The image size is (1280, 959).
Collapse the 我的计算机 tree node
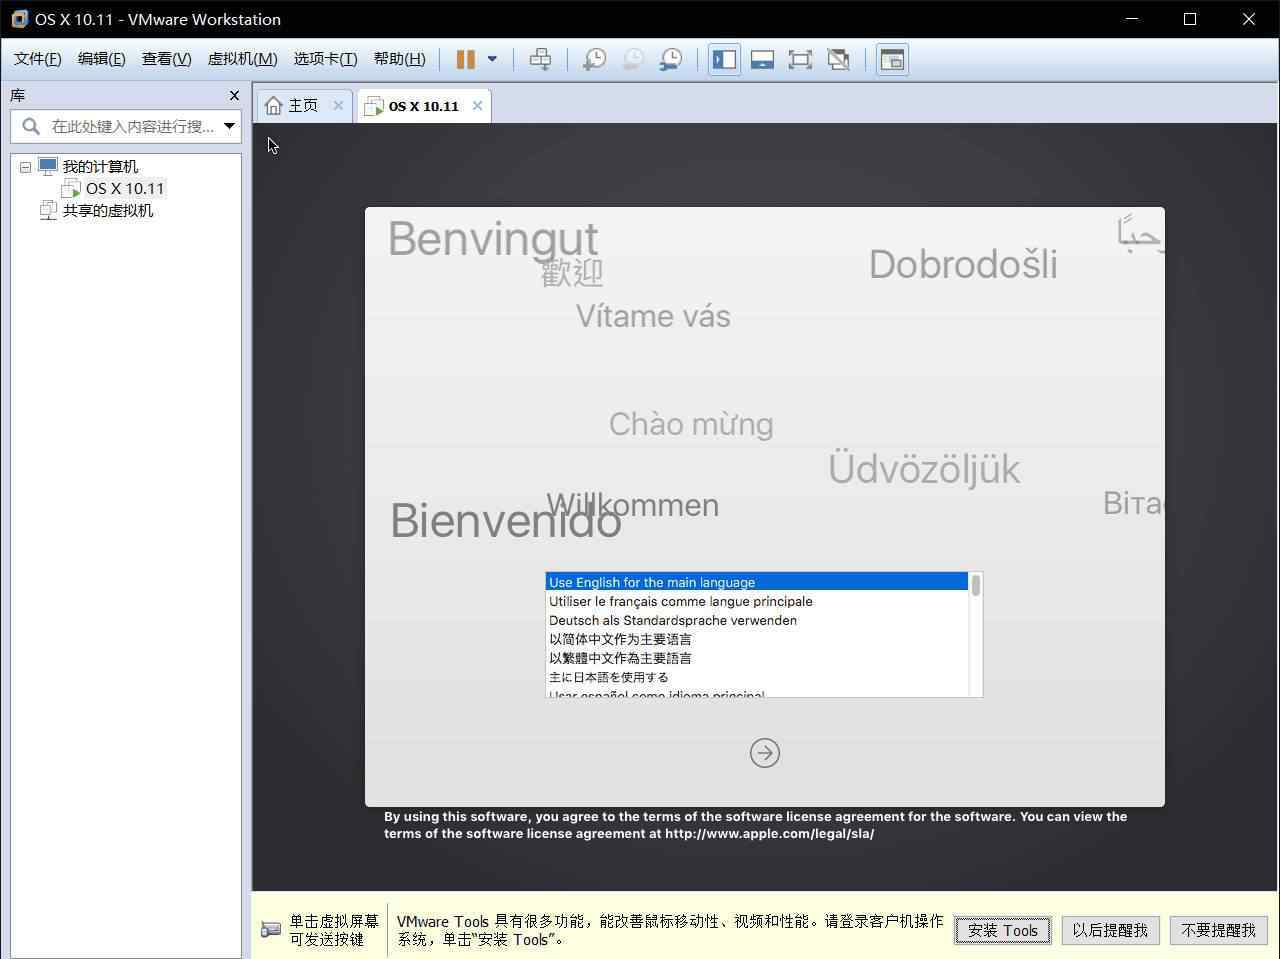[x=25, y=167]
